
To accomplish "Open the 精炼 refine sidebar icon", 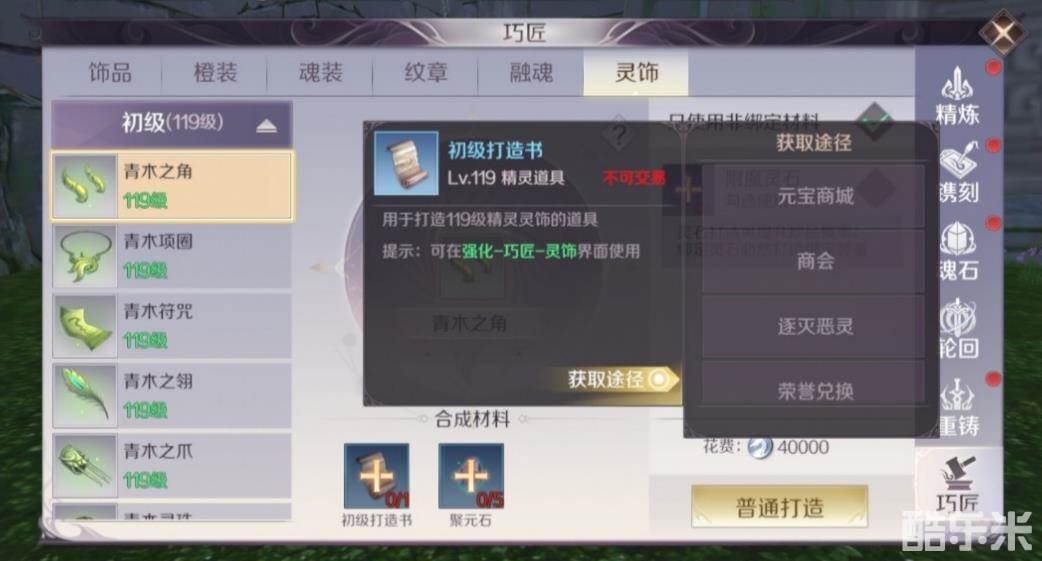I will tap(957, 96).
